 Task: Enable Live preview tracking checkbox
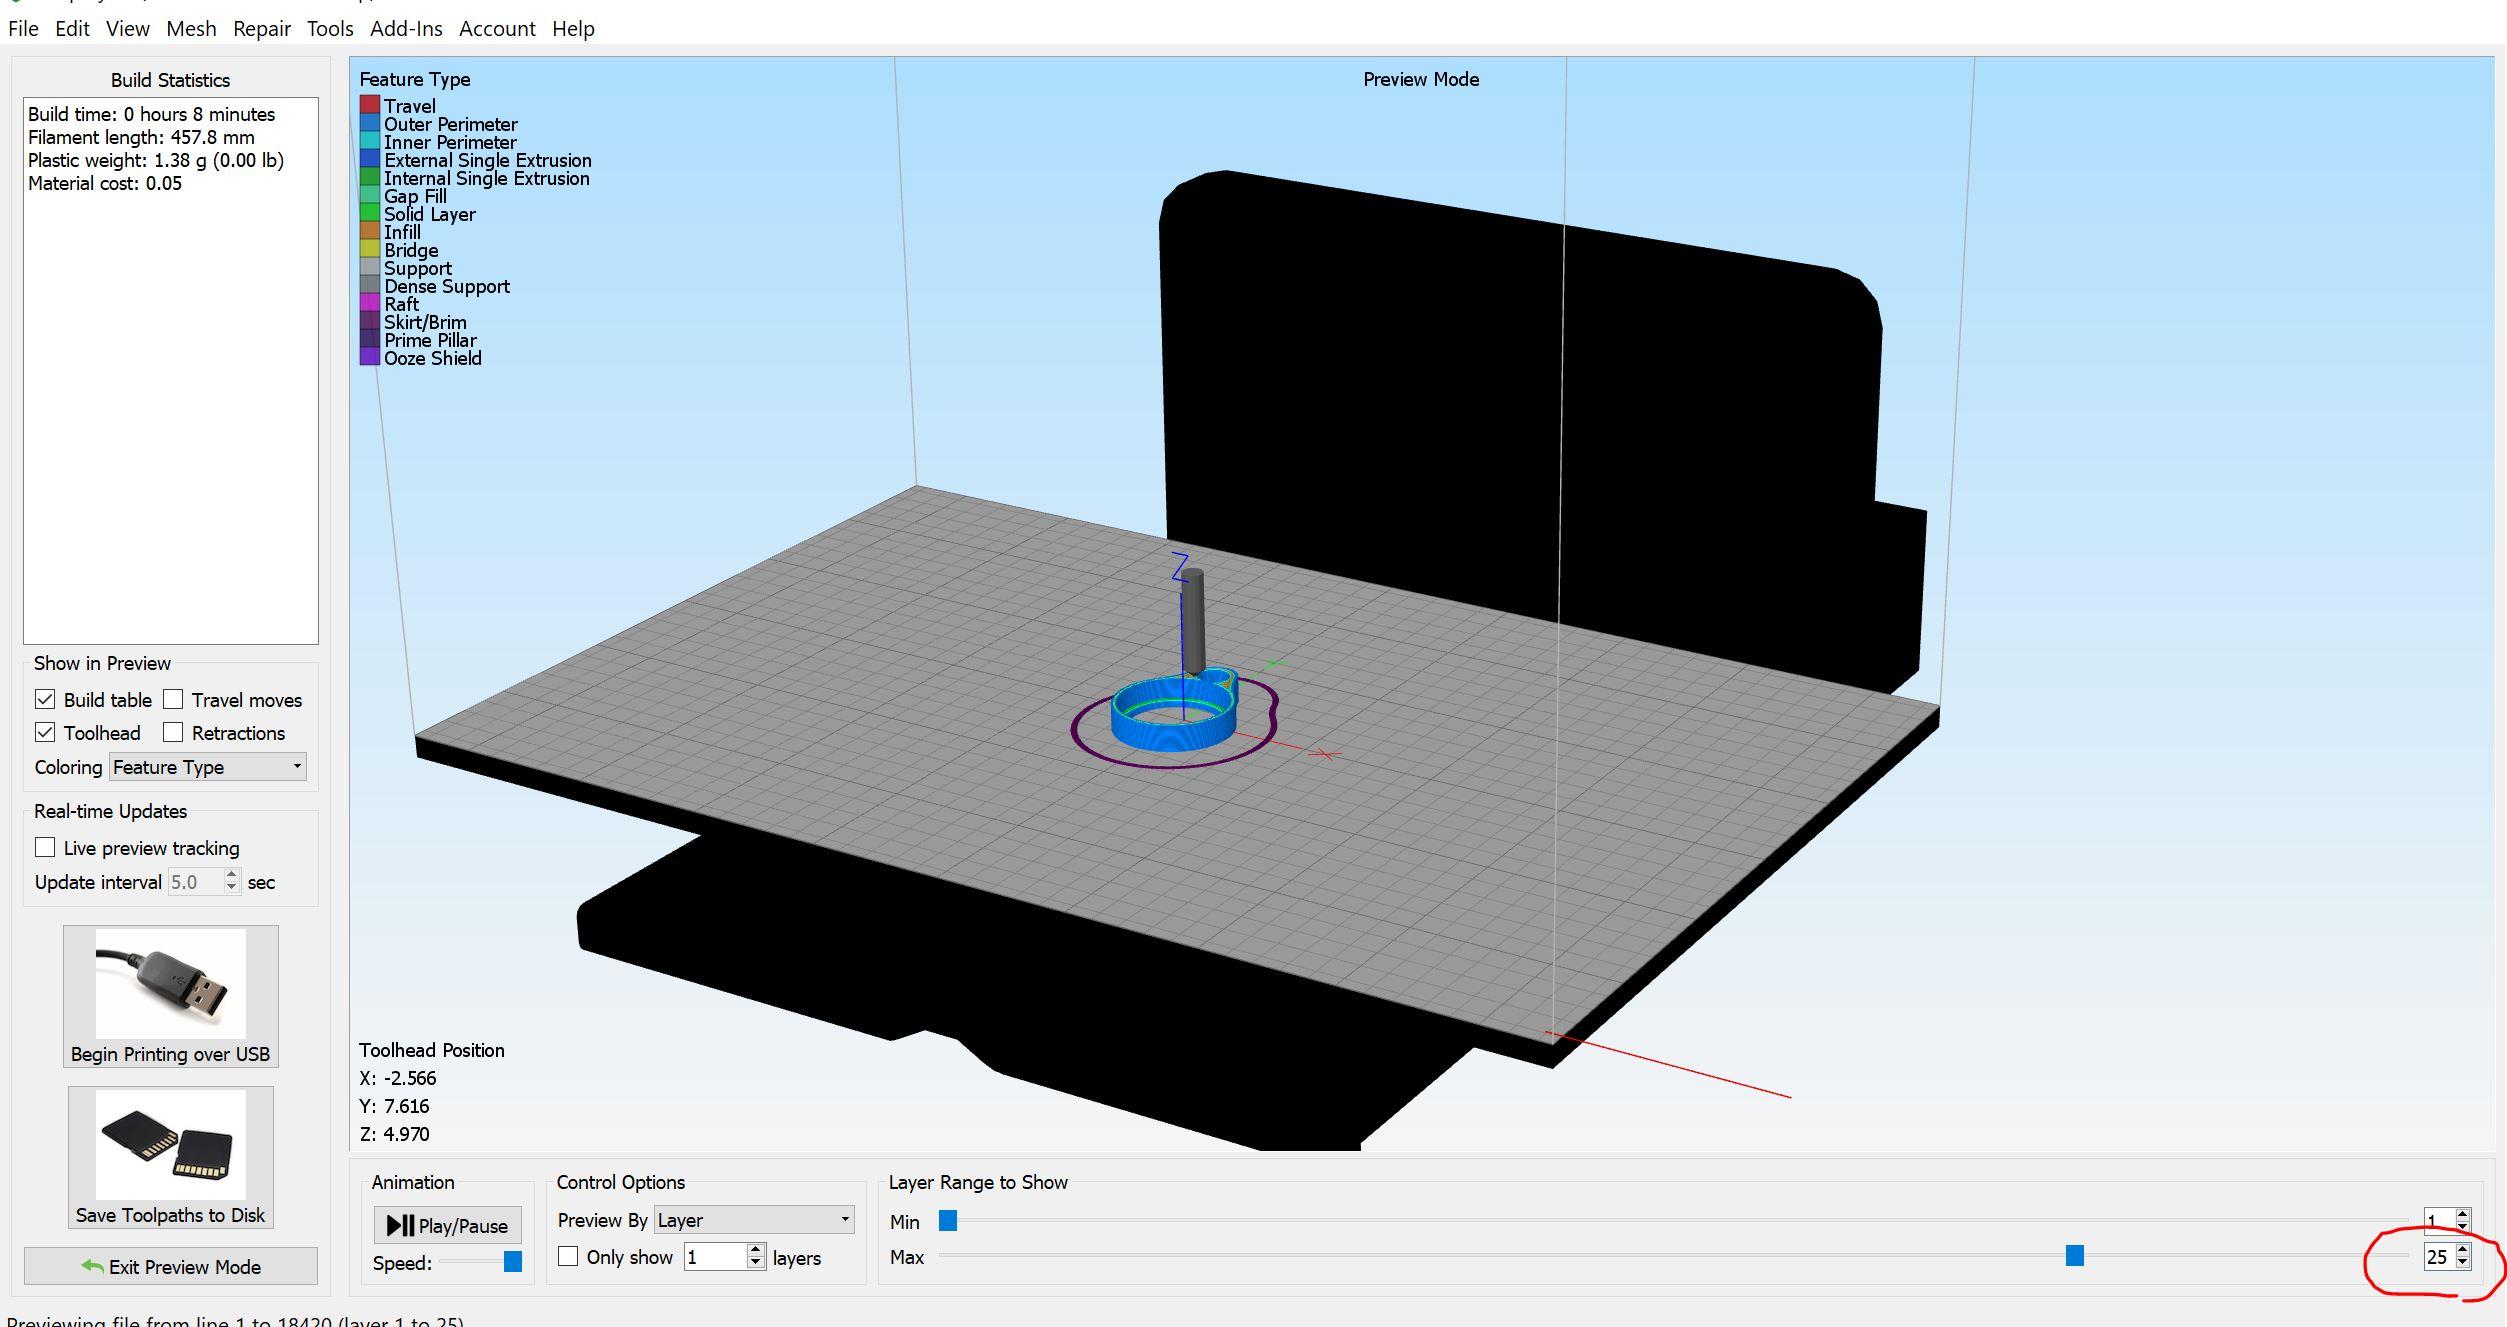pyautogui.click(x=45, y=847)
